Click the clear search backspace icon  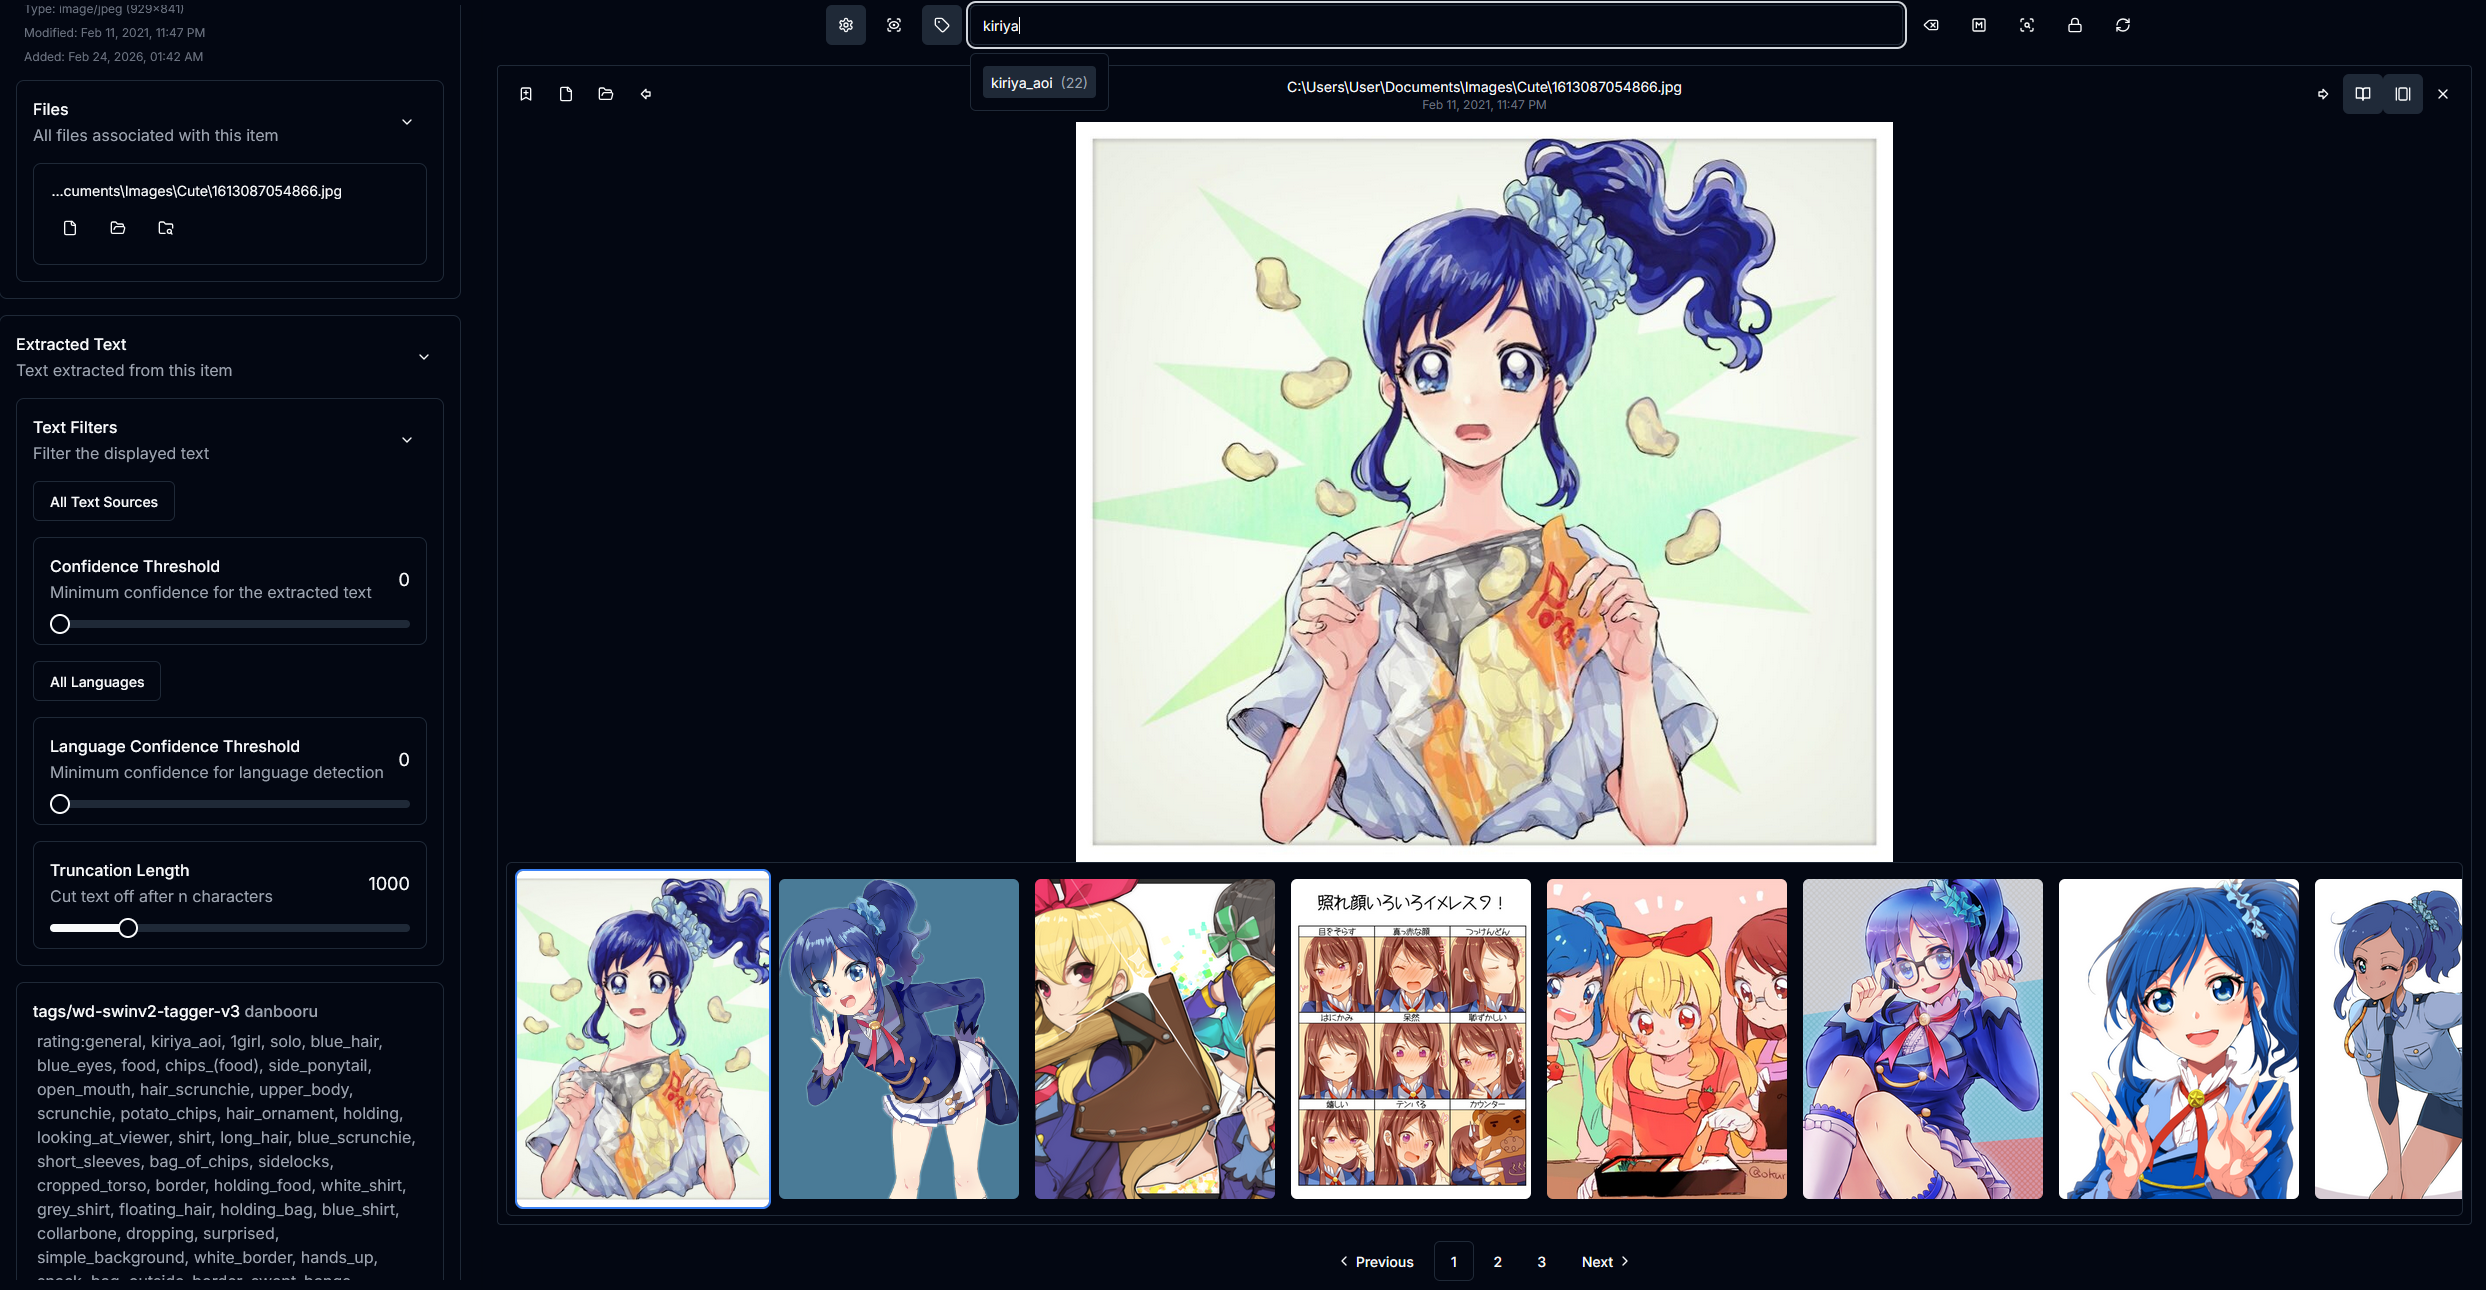coord(1931,25)
